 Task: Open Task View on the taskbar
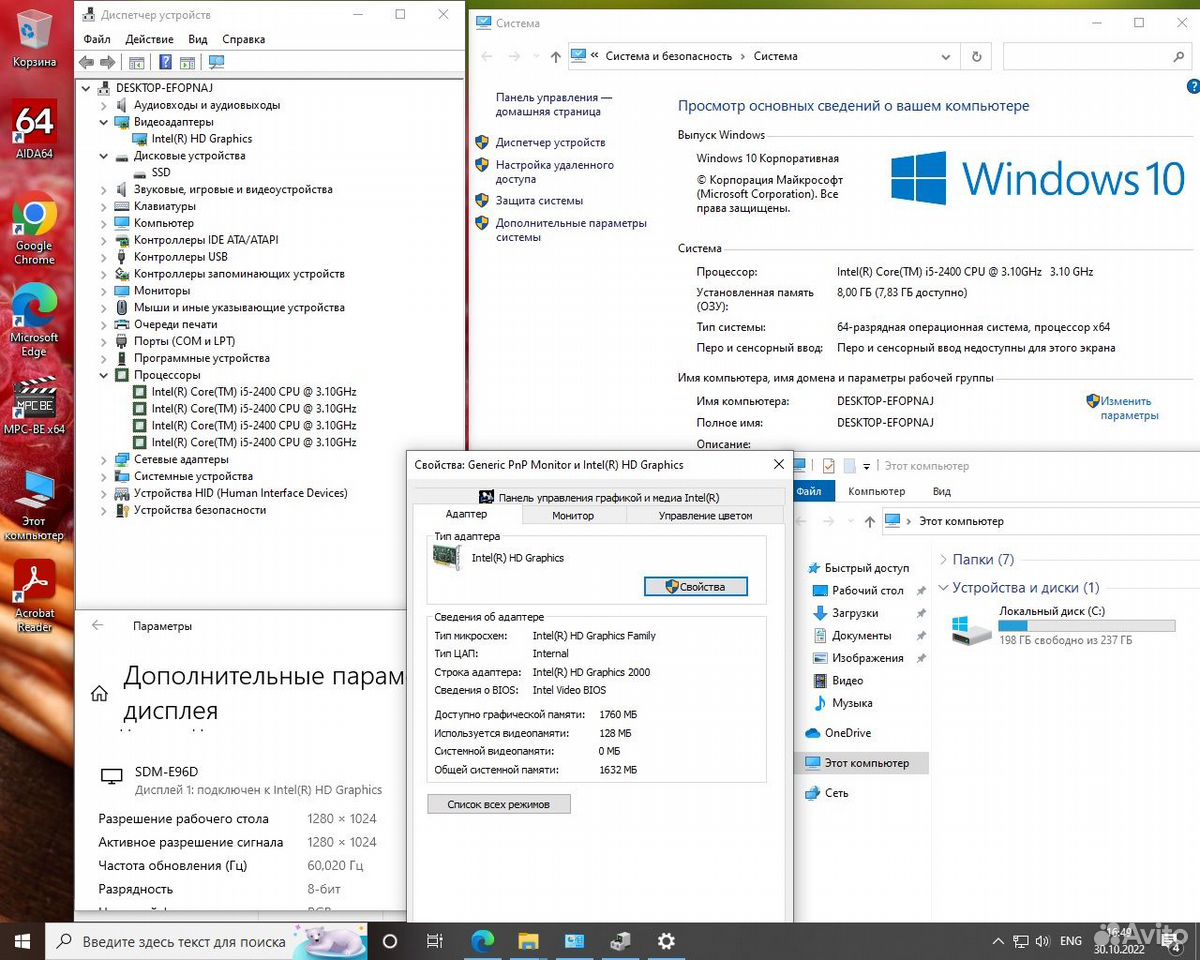[x=435, y=941]
